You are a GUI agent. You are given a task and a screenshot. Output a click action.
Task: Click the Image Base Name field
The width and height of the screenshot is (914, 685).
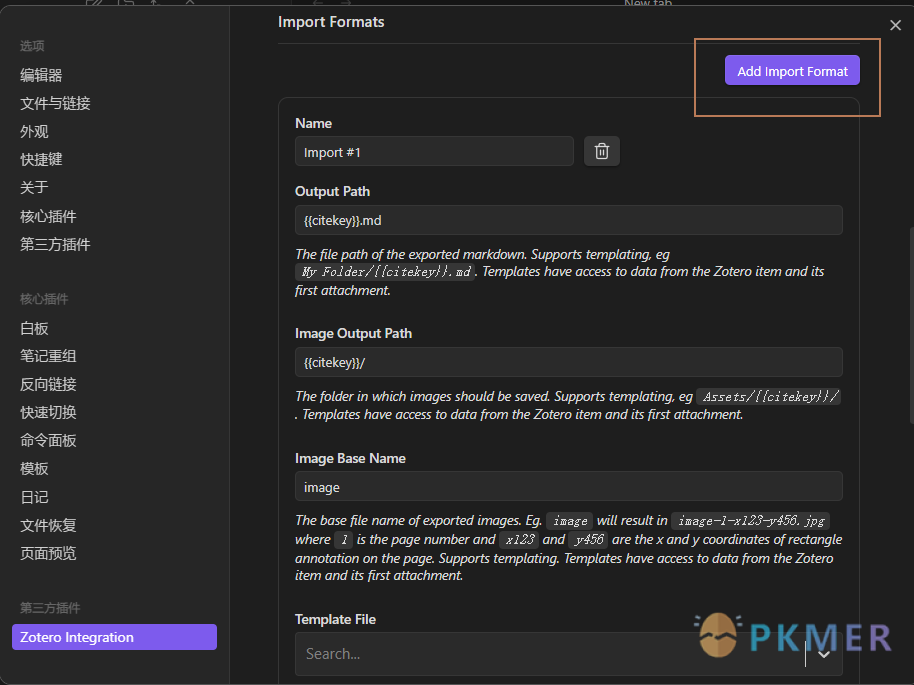pos(568,487)
